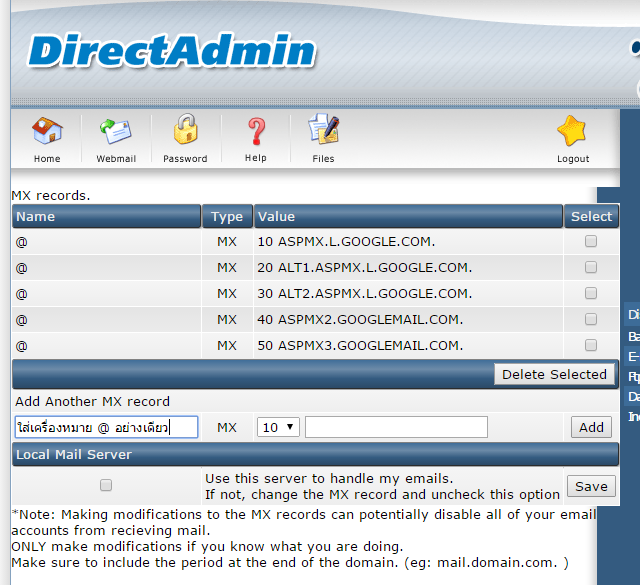The width and height of the screenshot is (640, 585).
Task: Click the MX type in the ALT1.ASPMX.L.GOOGLE.COM. row
Action: pyautogui.click(x=227, y=268)
